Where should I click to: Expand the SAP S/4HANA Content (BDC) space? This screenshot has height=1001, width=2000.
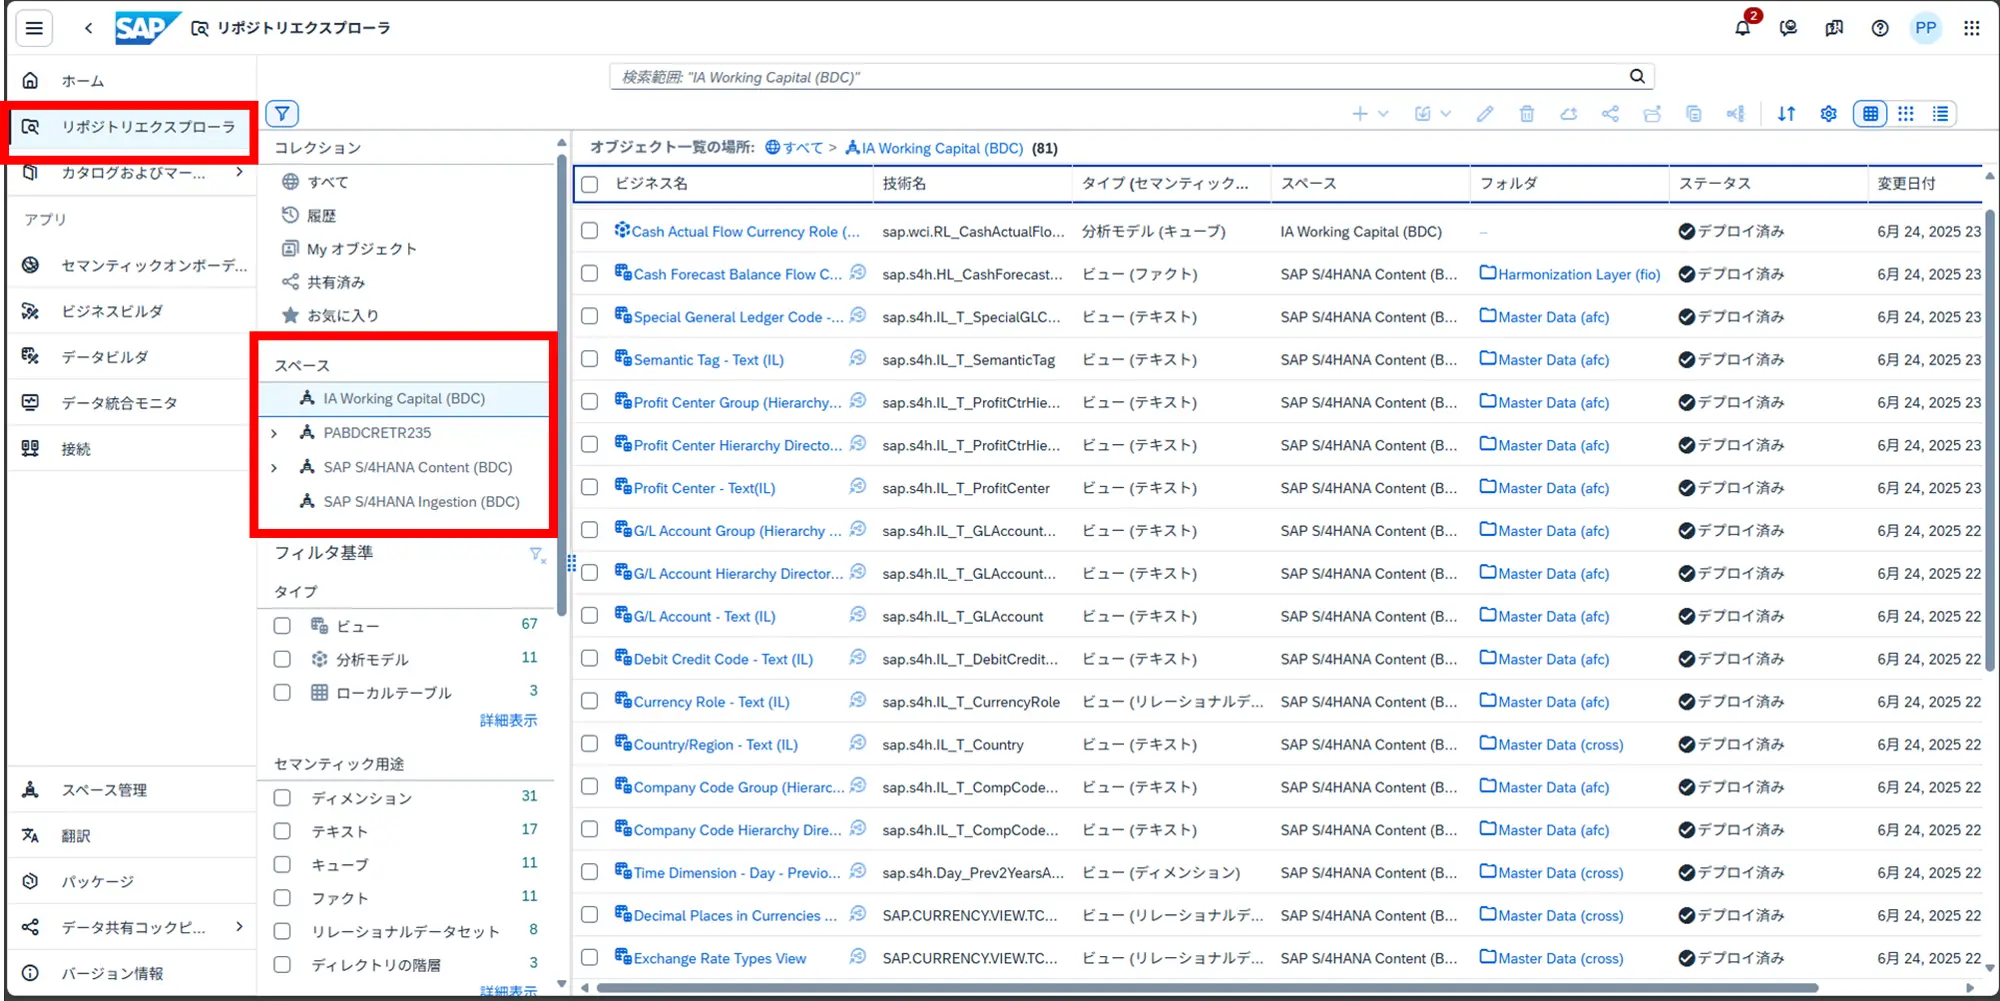274,468
